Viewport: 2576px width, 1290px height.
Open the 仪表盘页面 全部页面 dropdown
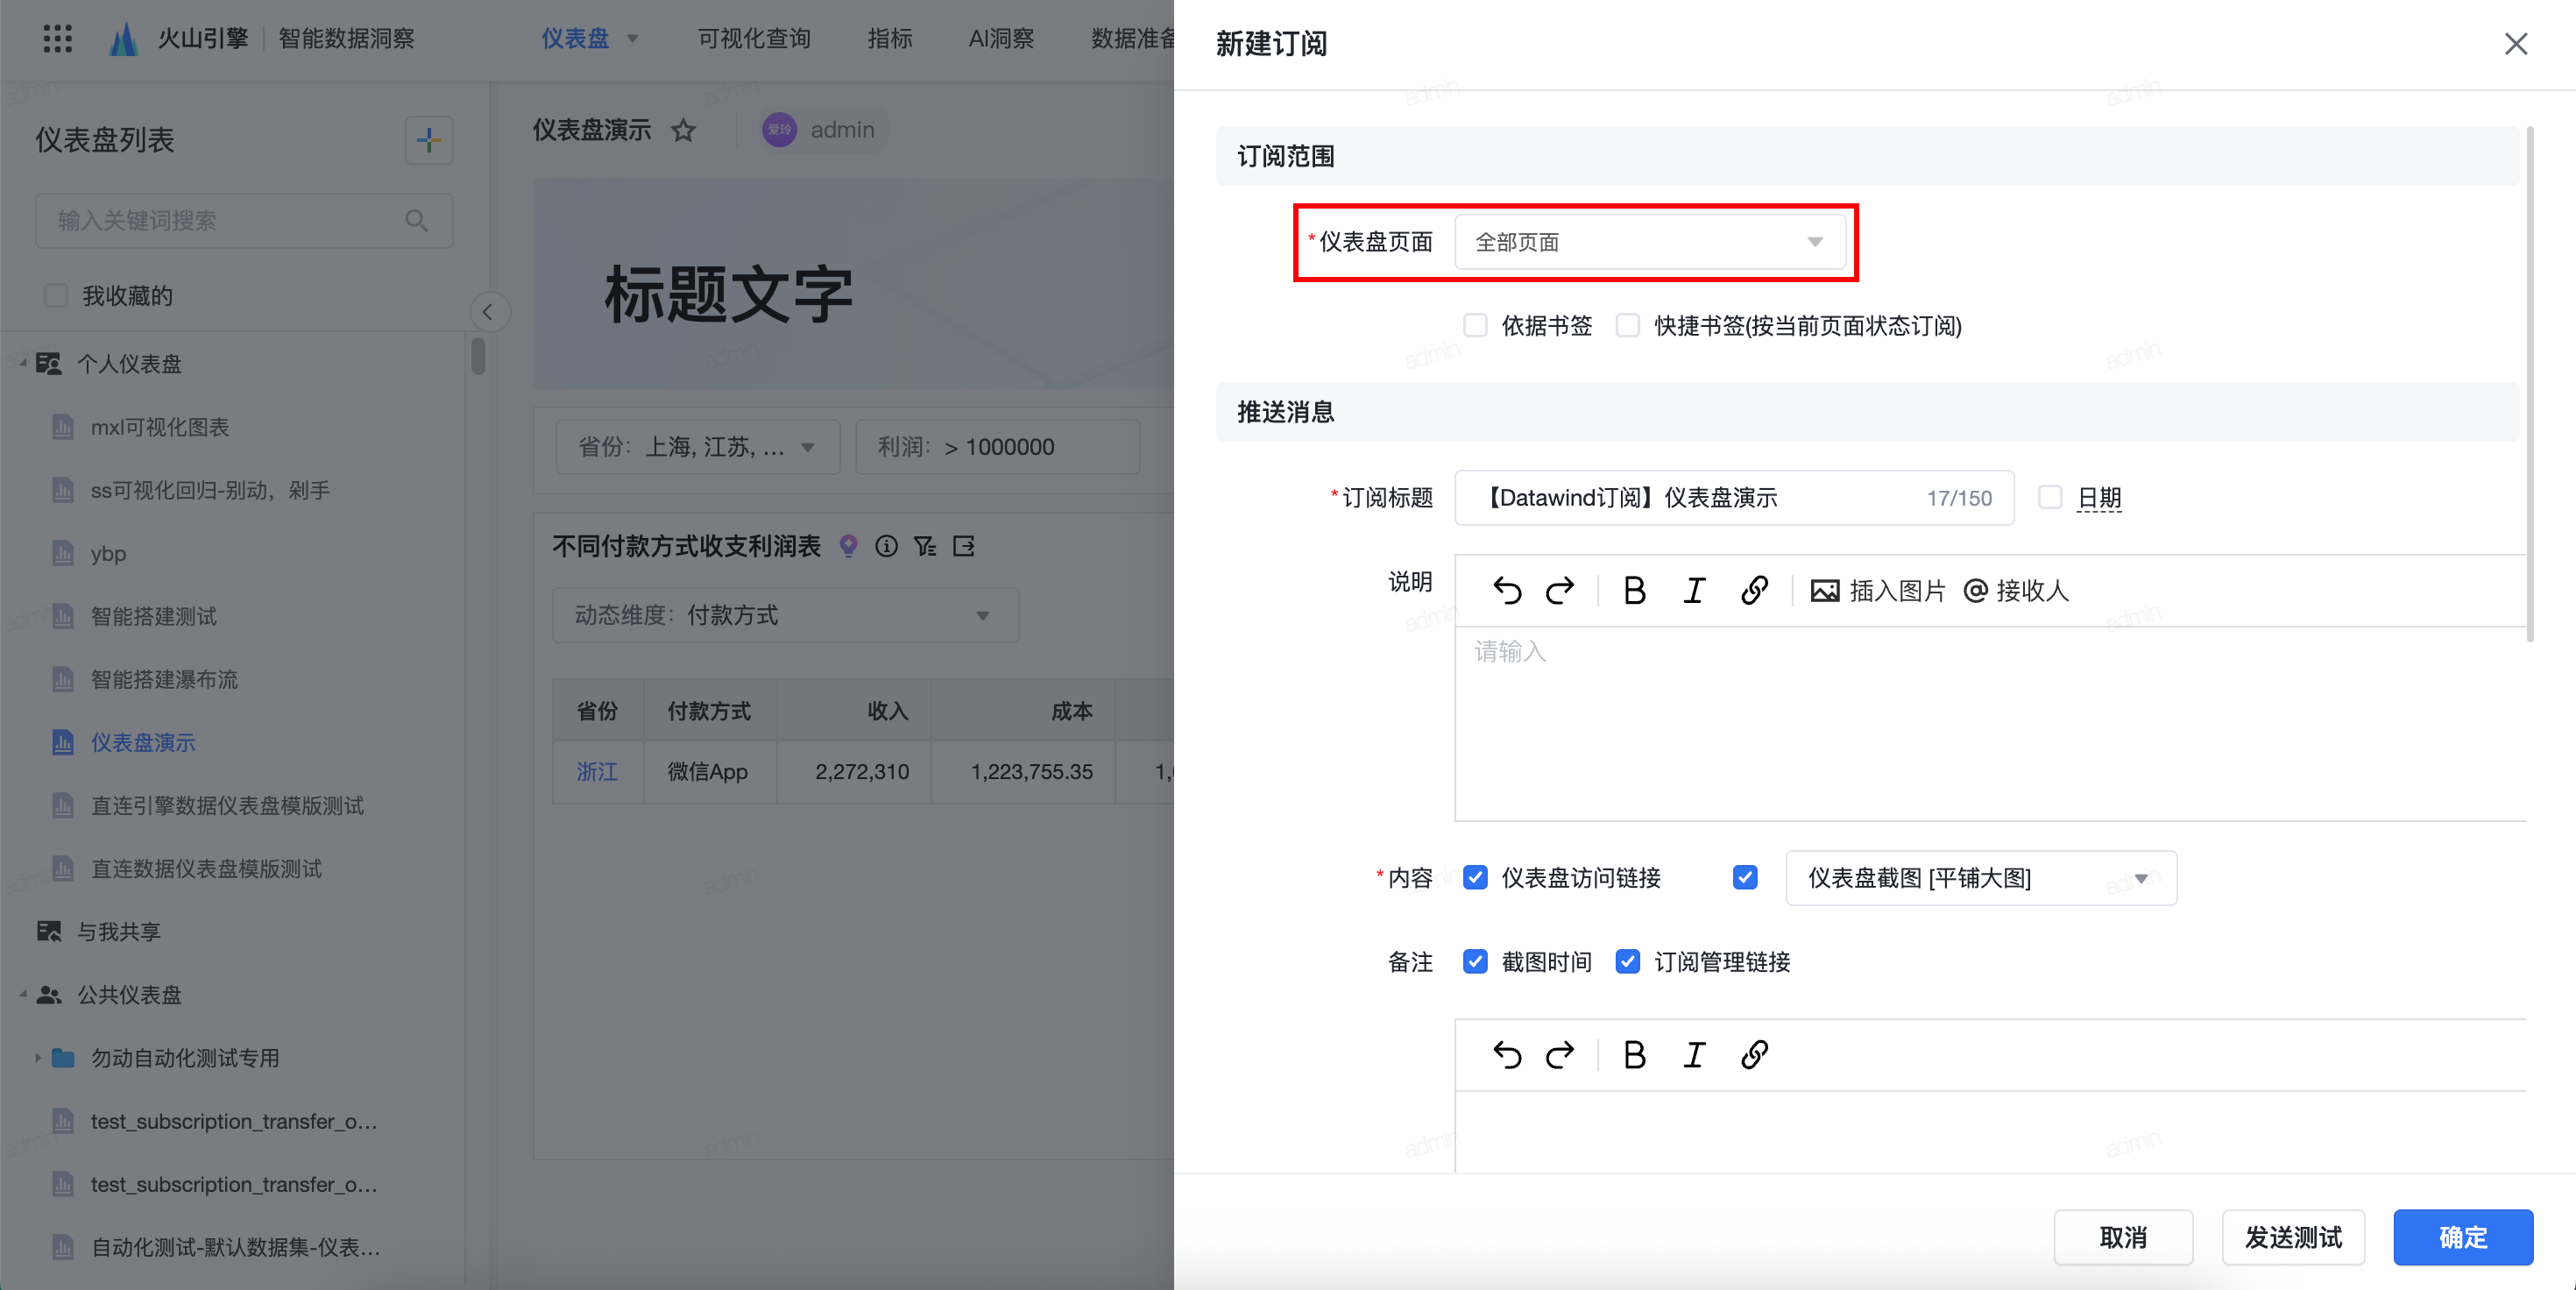pyautogui.click(x=1650, y=242)
